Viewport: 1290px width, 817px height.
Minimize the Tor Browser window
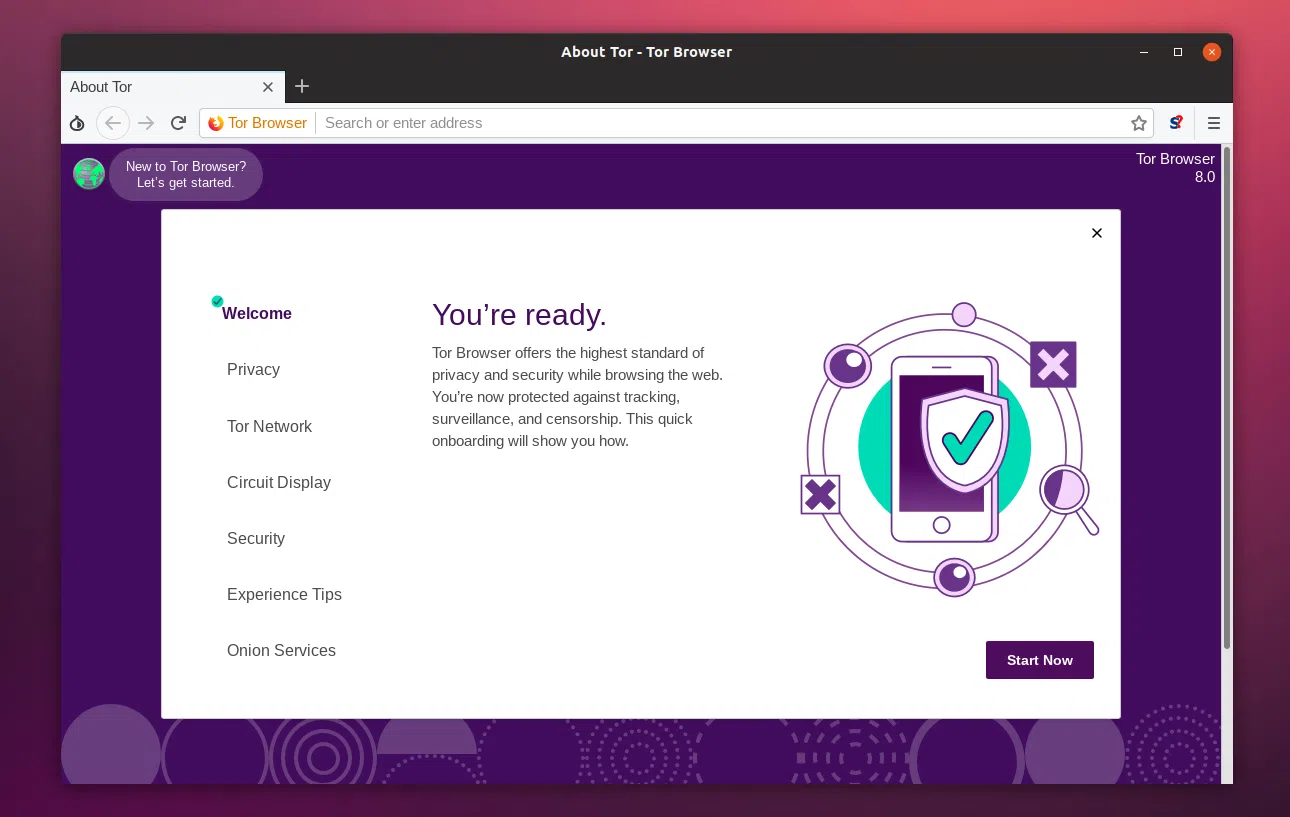pos(1144,52)
